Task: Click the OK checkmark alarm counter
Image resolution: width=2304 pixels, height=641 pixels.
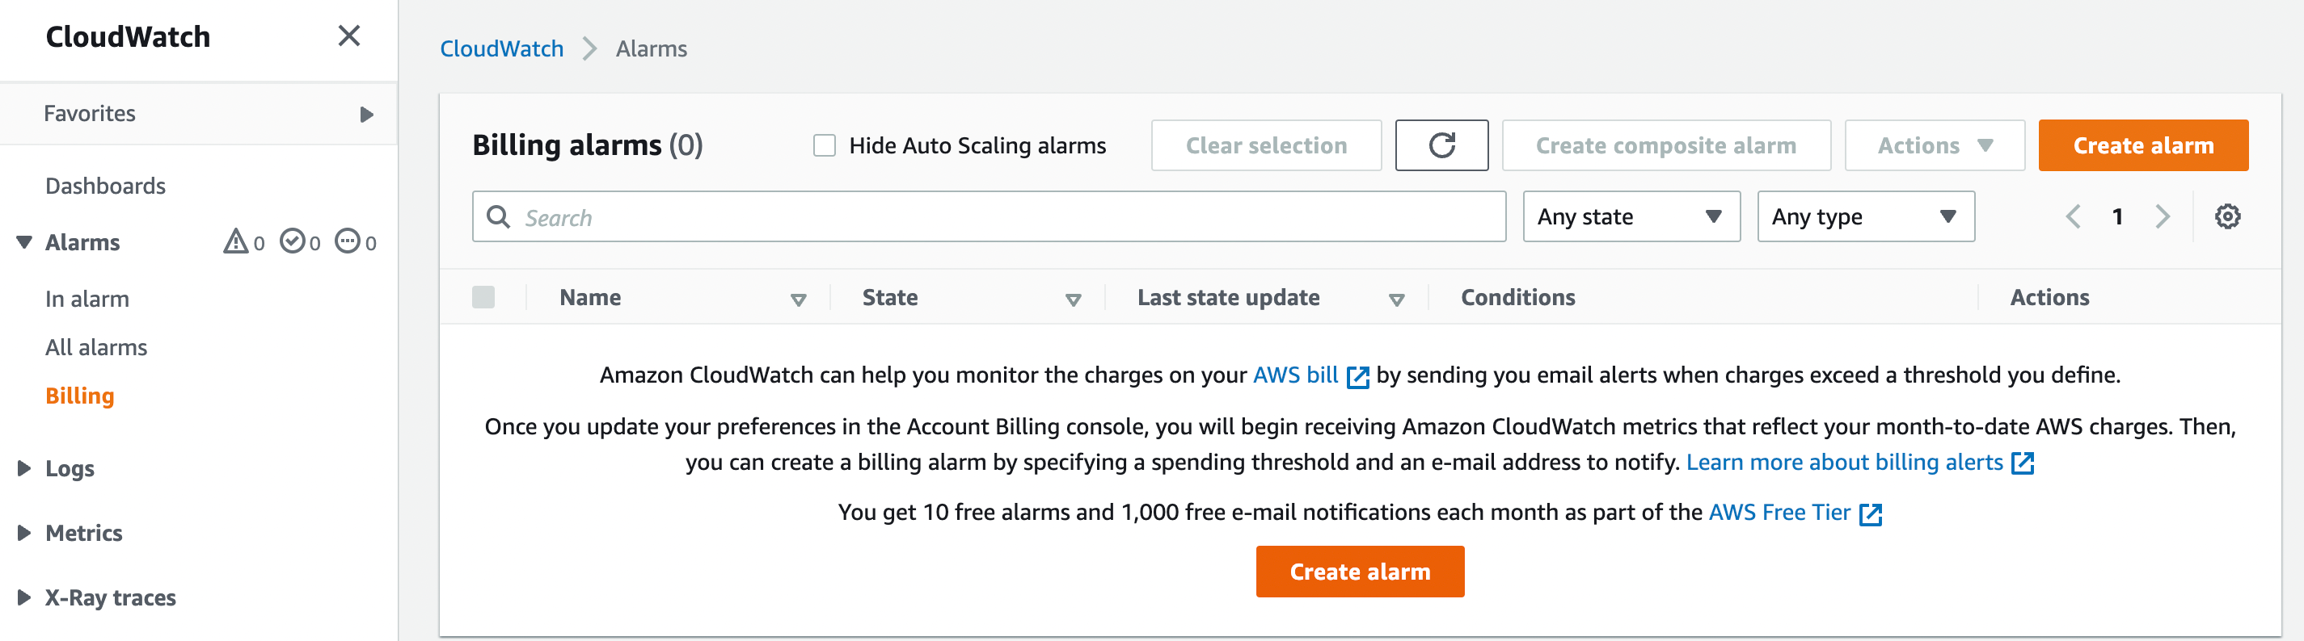Action: (300, 242)
